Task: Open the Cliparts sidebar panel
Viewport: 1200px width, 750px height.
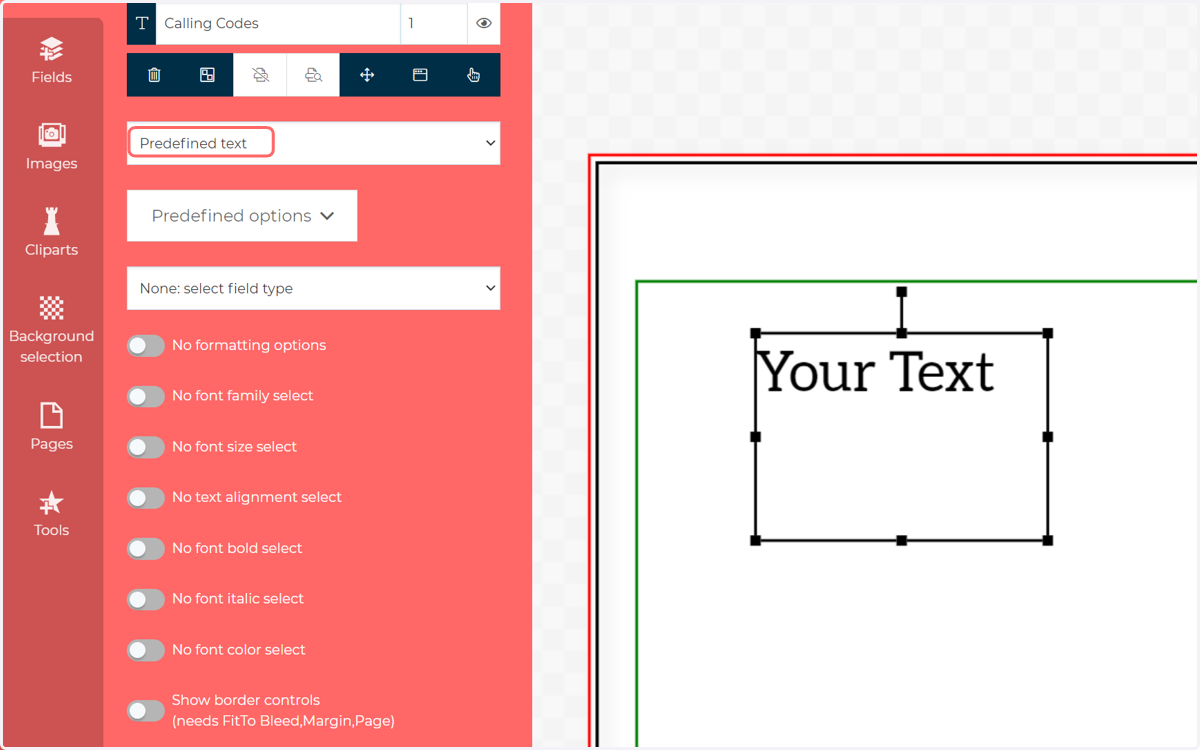Action: point(51,233)
